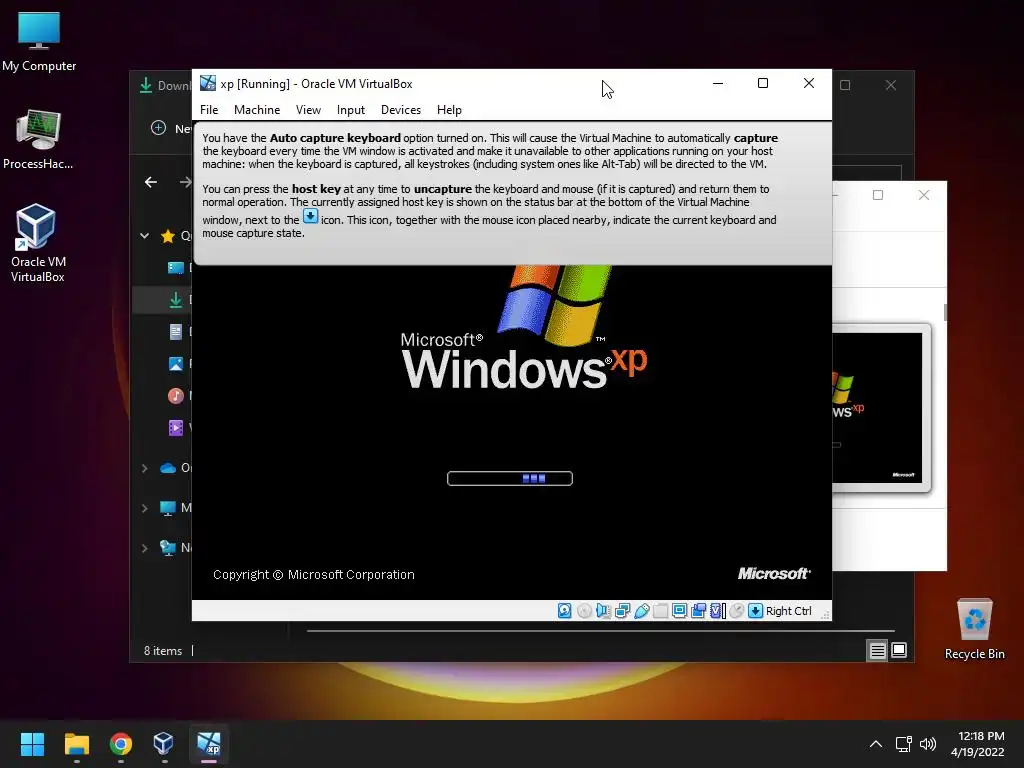Open the Recycle Bin desktop icon
Image resolution: width=1024 pixels, height=768 pixels.
(974, 628)
